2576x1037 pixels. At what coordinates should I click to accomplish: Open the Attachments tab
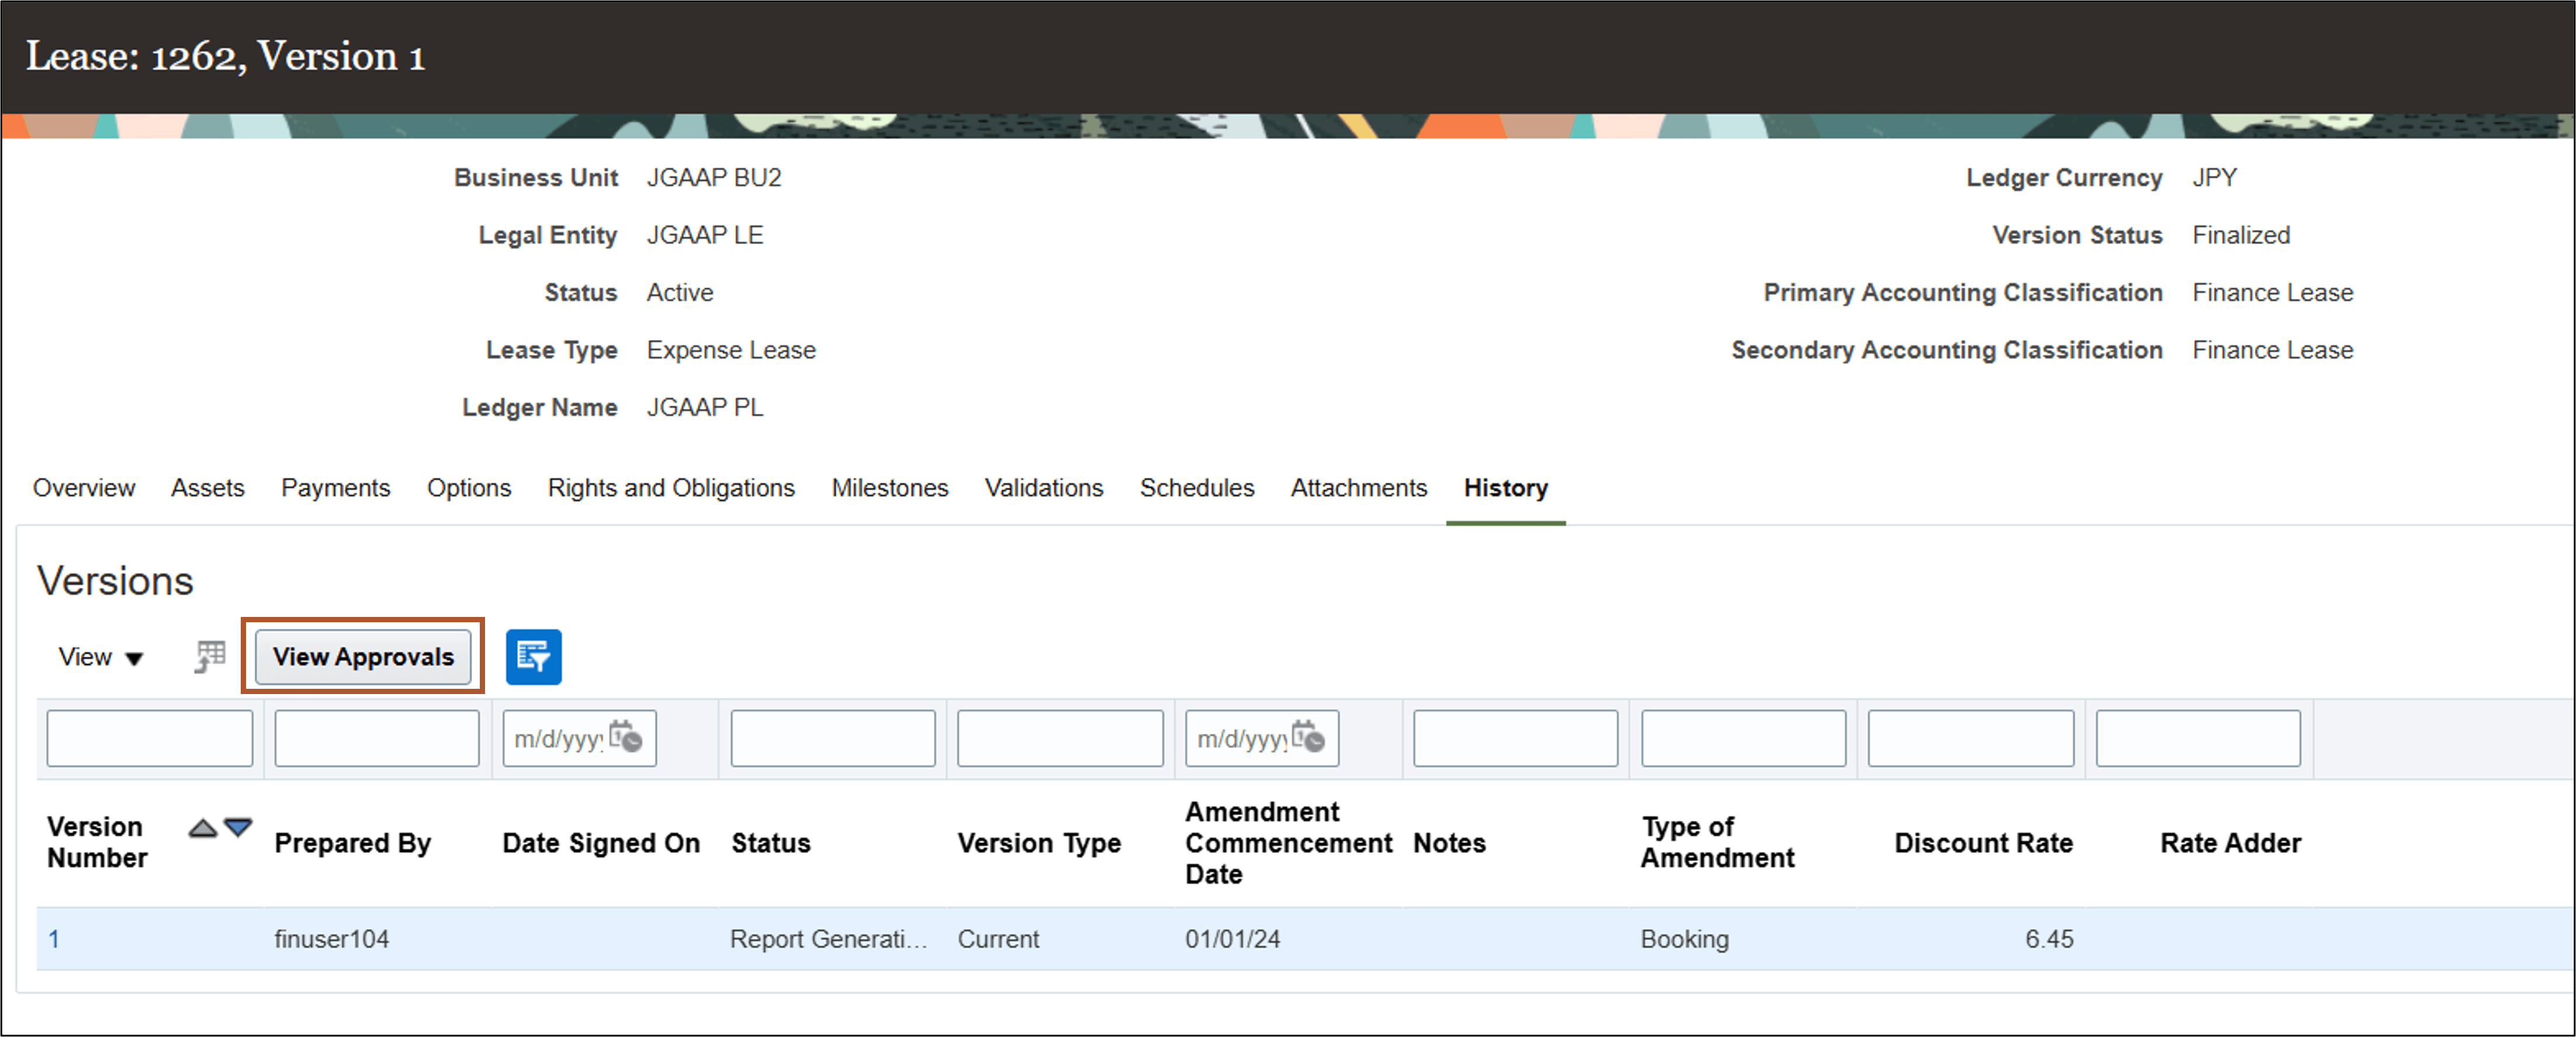(1358, 488)
